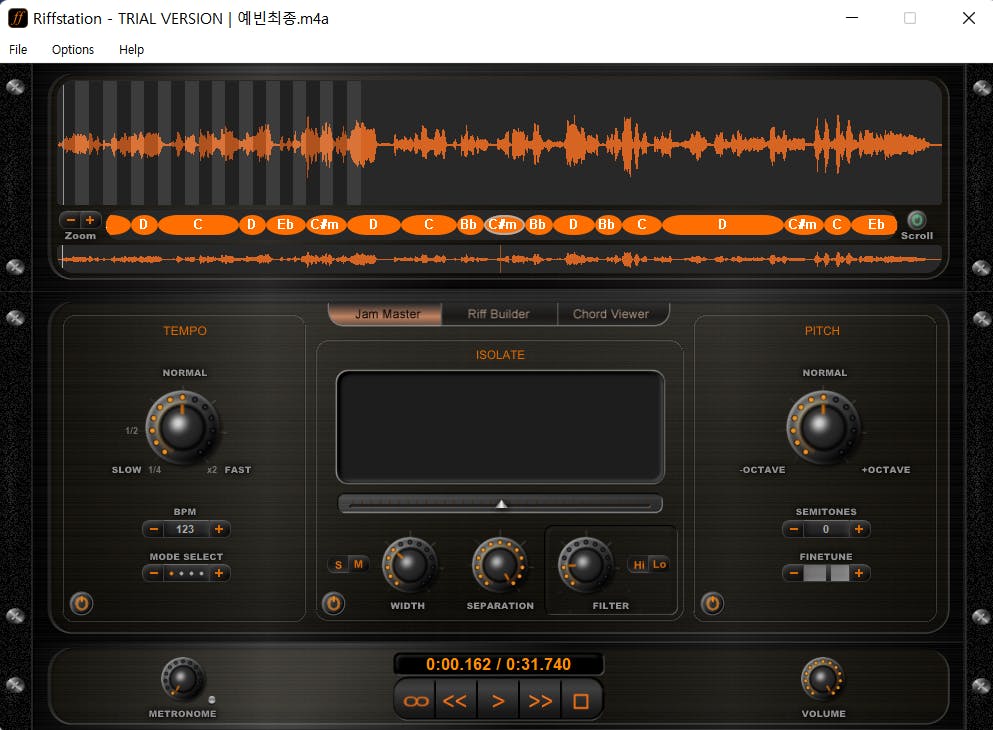Select the first C chord marker
Image resolution: width=993 pixels, height=730 pixels.
click(198, 224)
